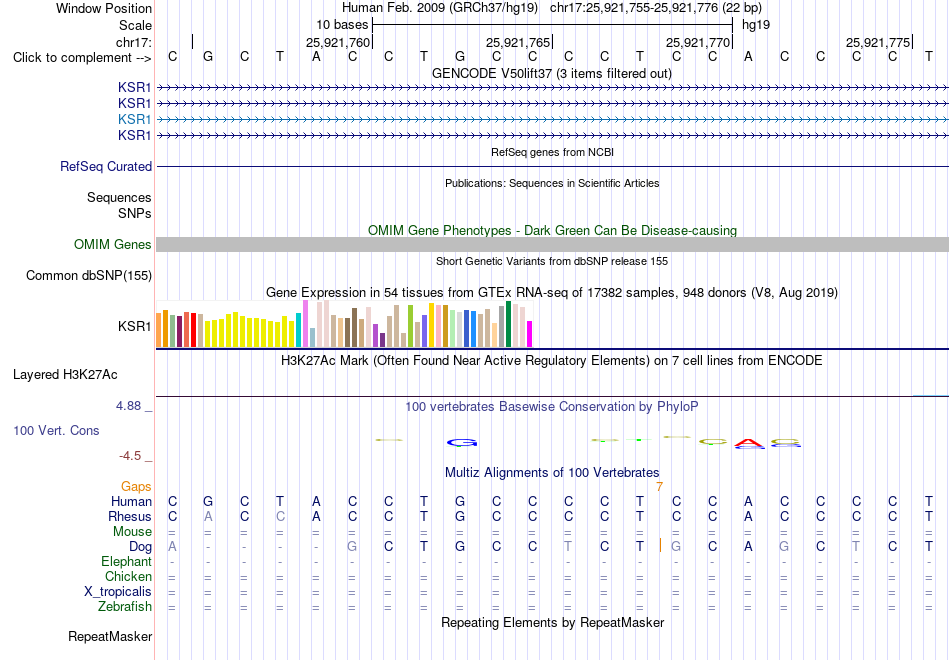This screenshot has width=950, height=660.
Task: Click the '4.88' PhyloP upper scale value
Action: coord(128,406)
